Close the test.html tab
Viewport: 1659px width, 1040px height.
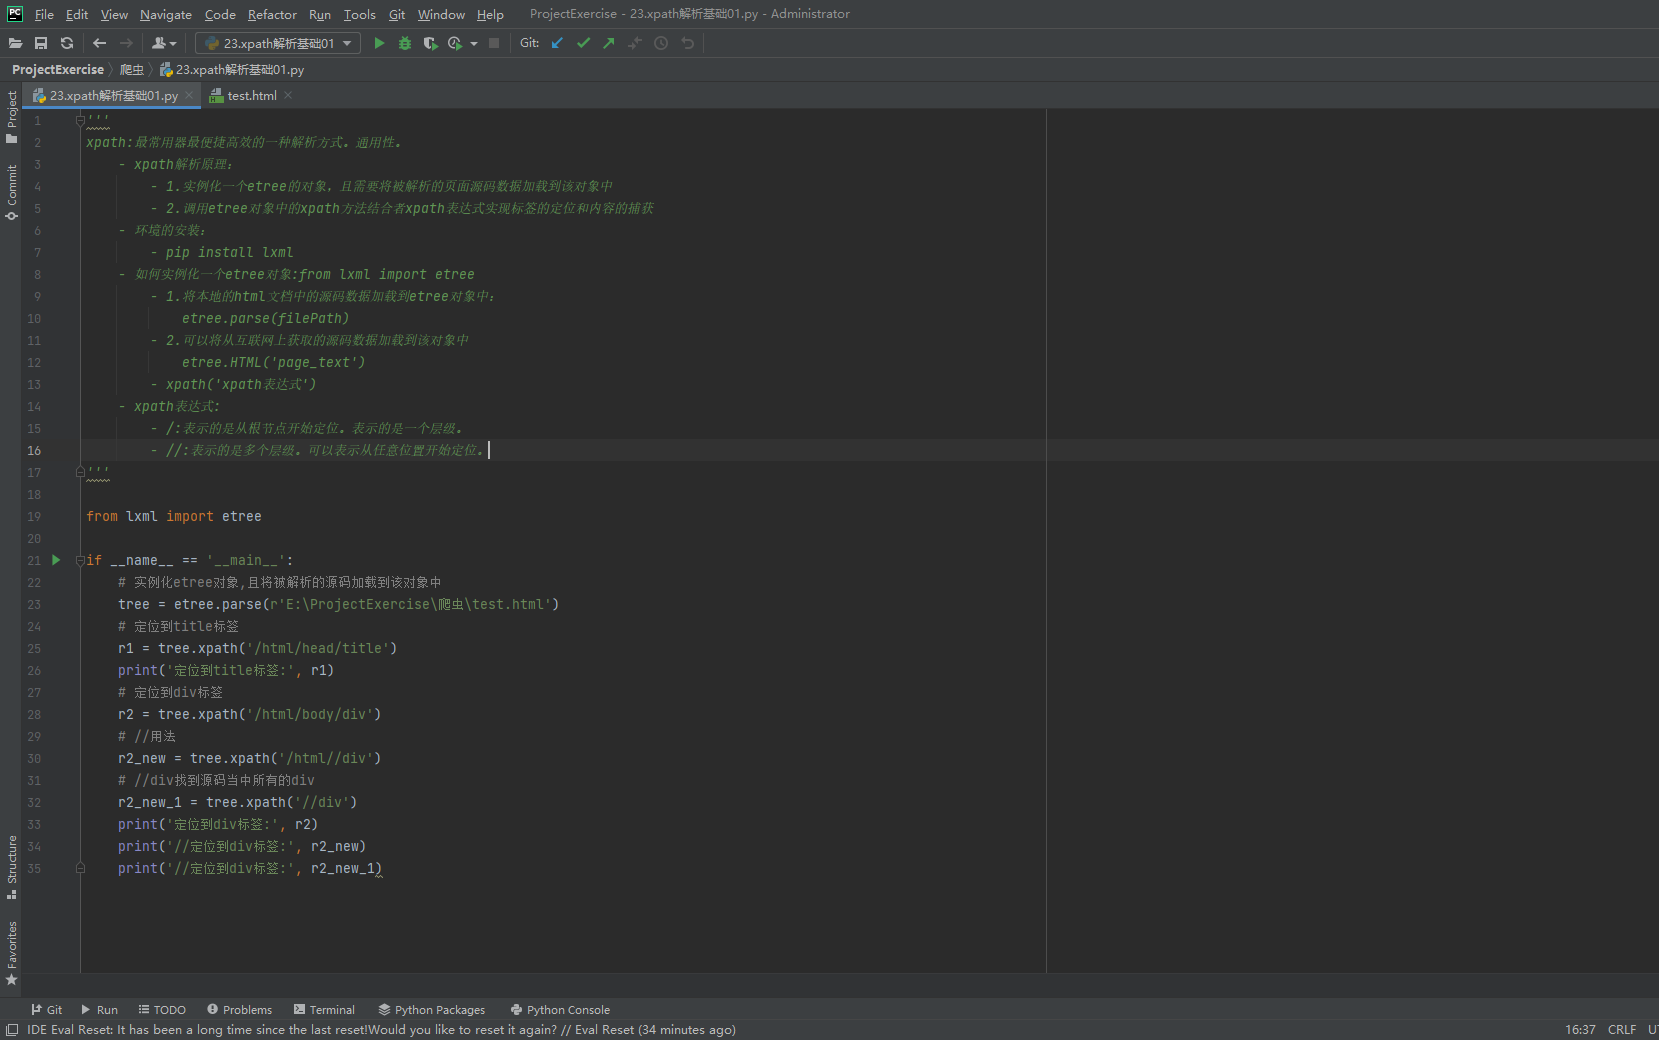point(288,96)
